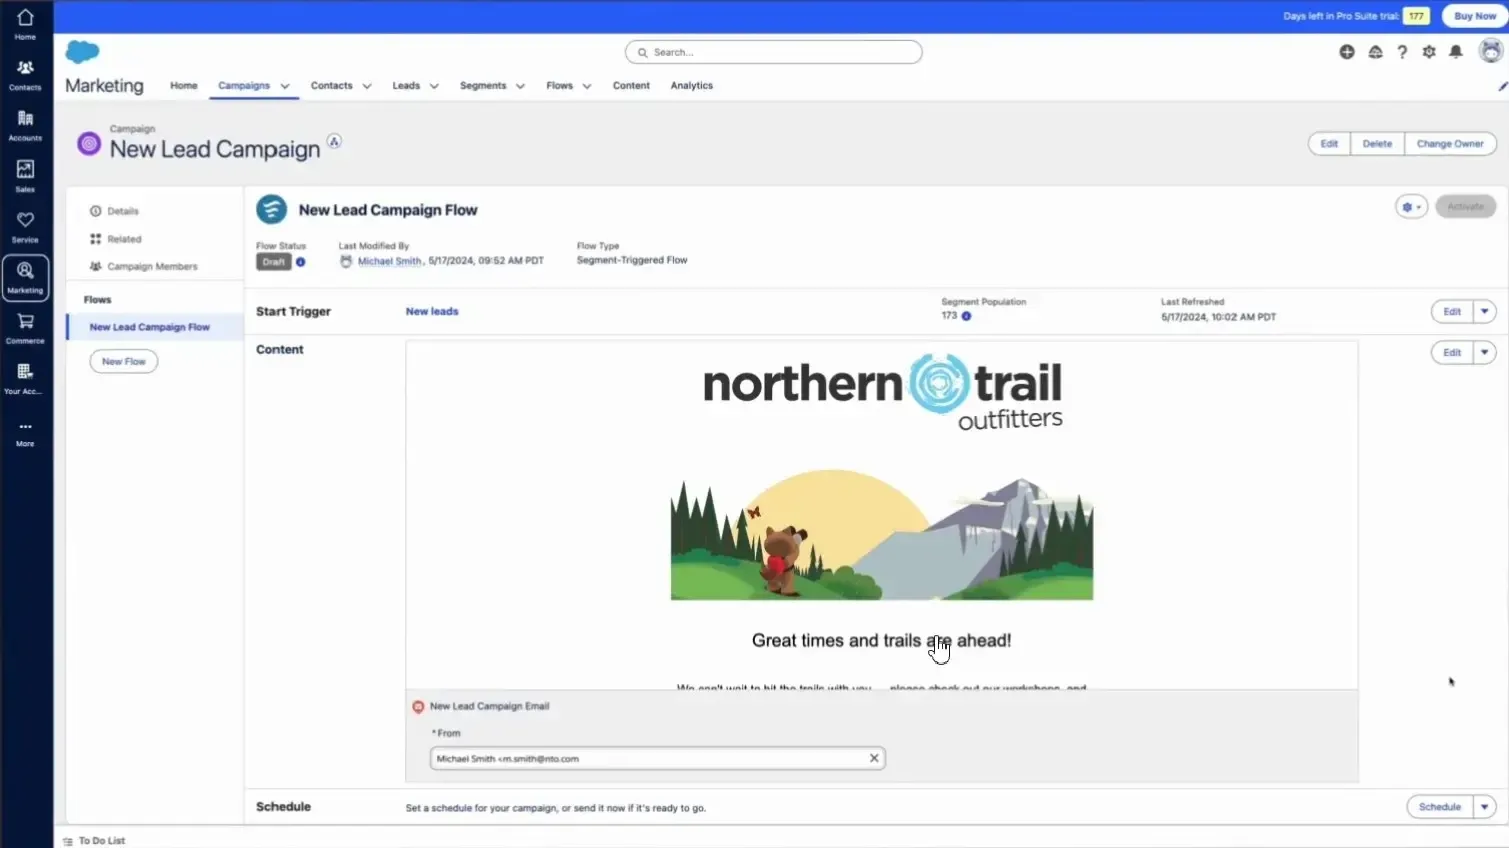1509x848 pixels.
Task: Open the New leads segment link
Action: click(x=432, y=312)
